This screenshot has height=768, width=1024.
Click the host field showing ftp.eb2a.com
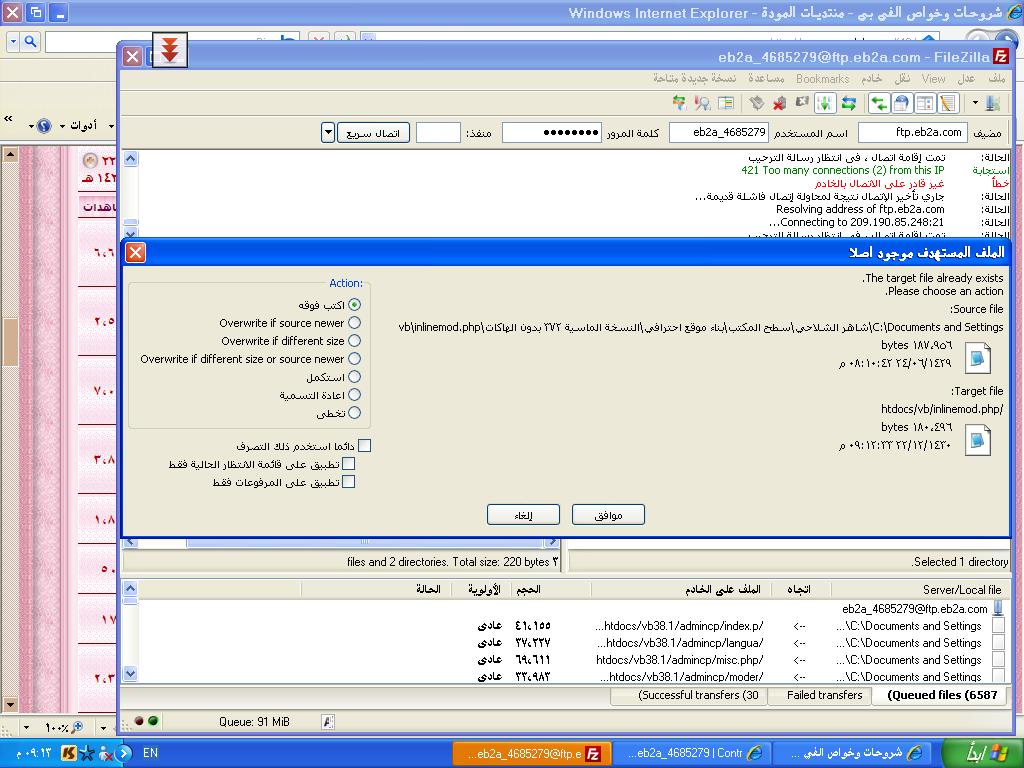pyautogui.click(x=912, y=132)
